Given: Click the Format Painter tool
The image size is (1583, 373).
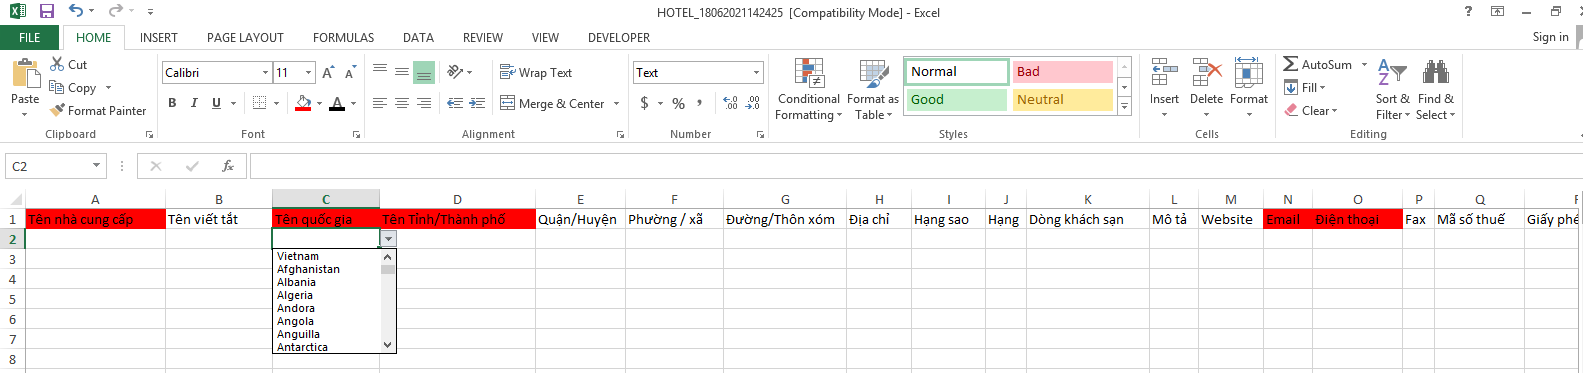Looking at the screenshot, I should [x=98, y=111].
